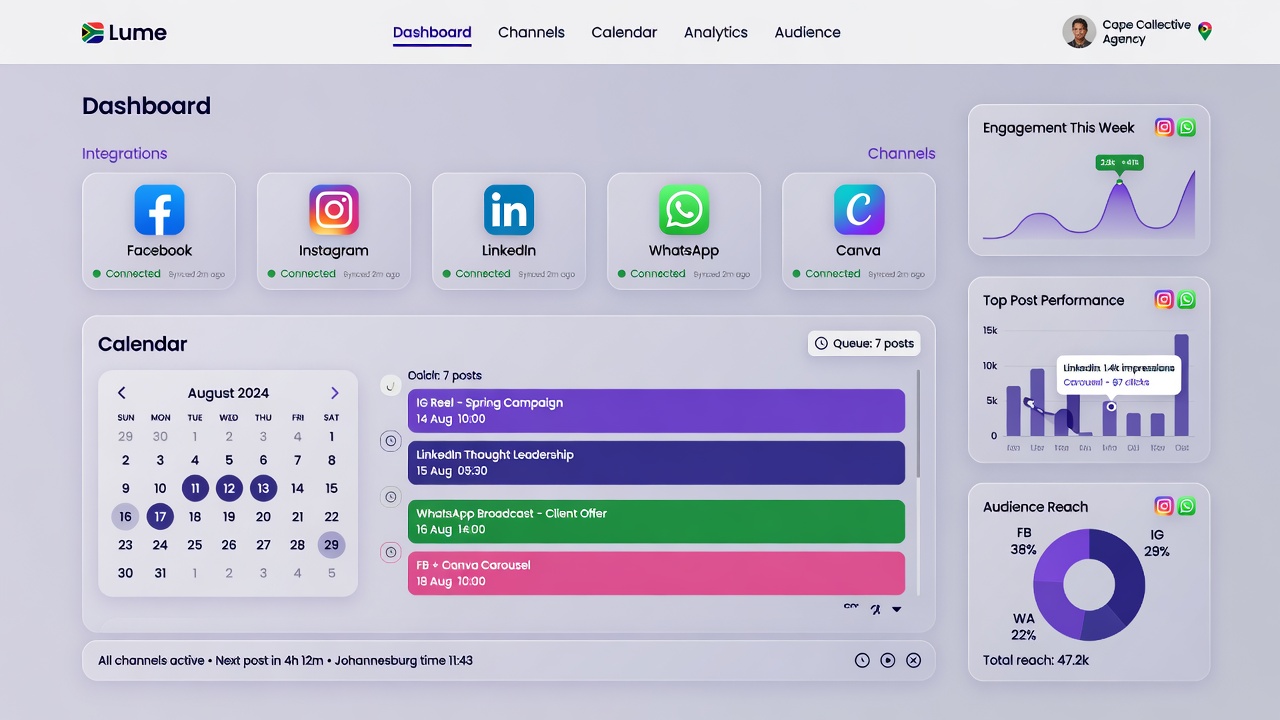1280x720 pixels.
Task: Click Instagram icon in Top Post Performance
Action: coord(1164,299)
